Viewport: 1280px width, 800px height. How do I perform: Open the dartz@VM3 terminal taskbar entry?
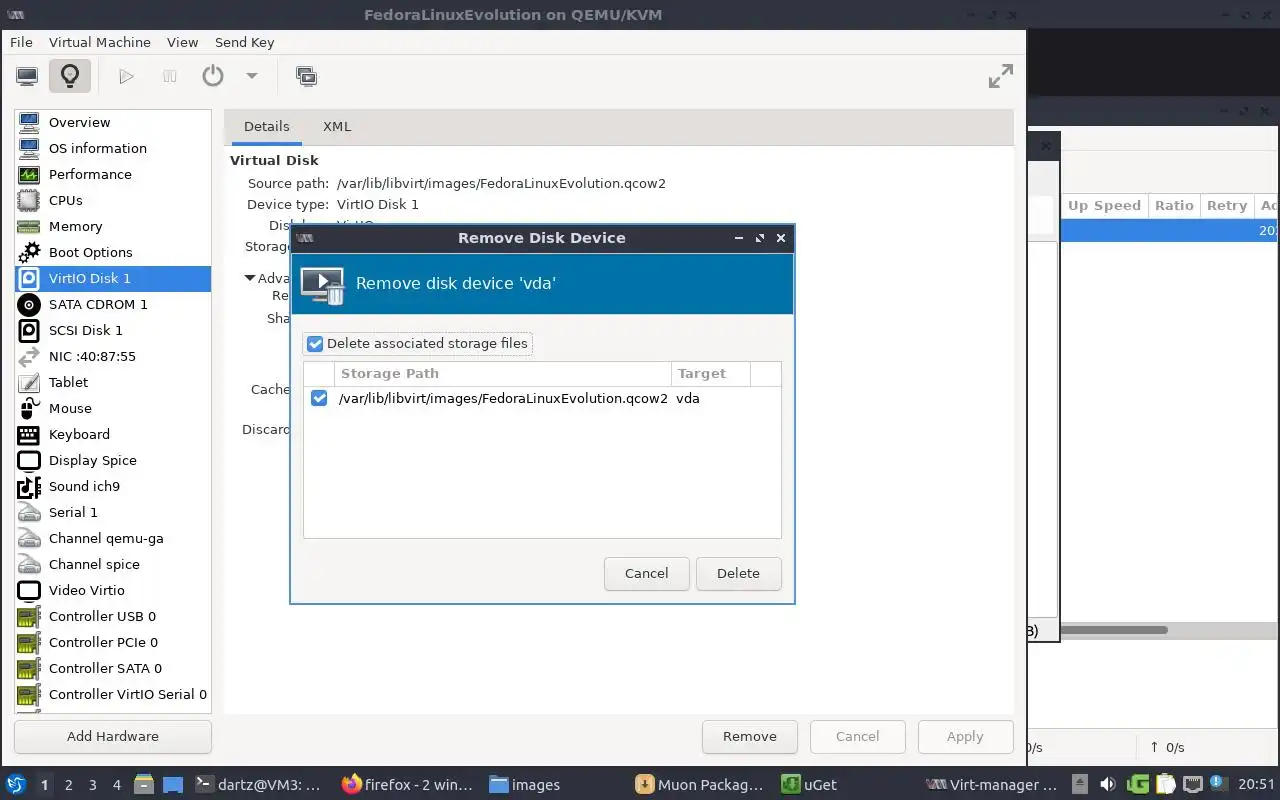click(258, 785)
